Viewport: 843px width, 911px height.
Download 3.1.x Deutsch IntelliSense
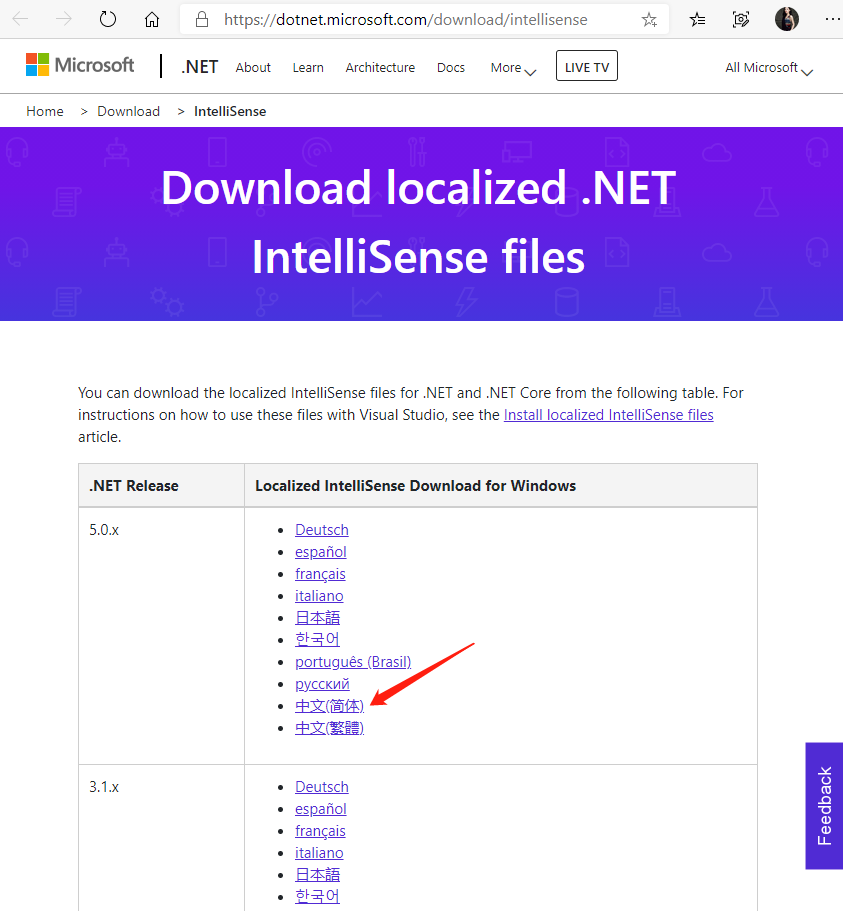(x=322, y=787)
